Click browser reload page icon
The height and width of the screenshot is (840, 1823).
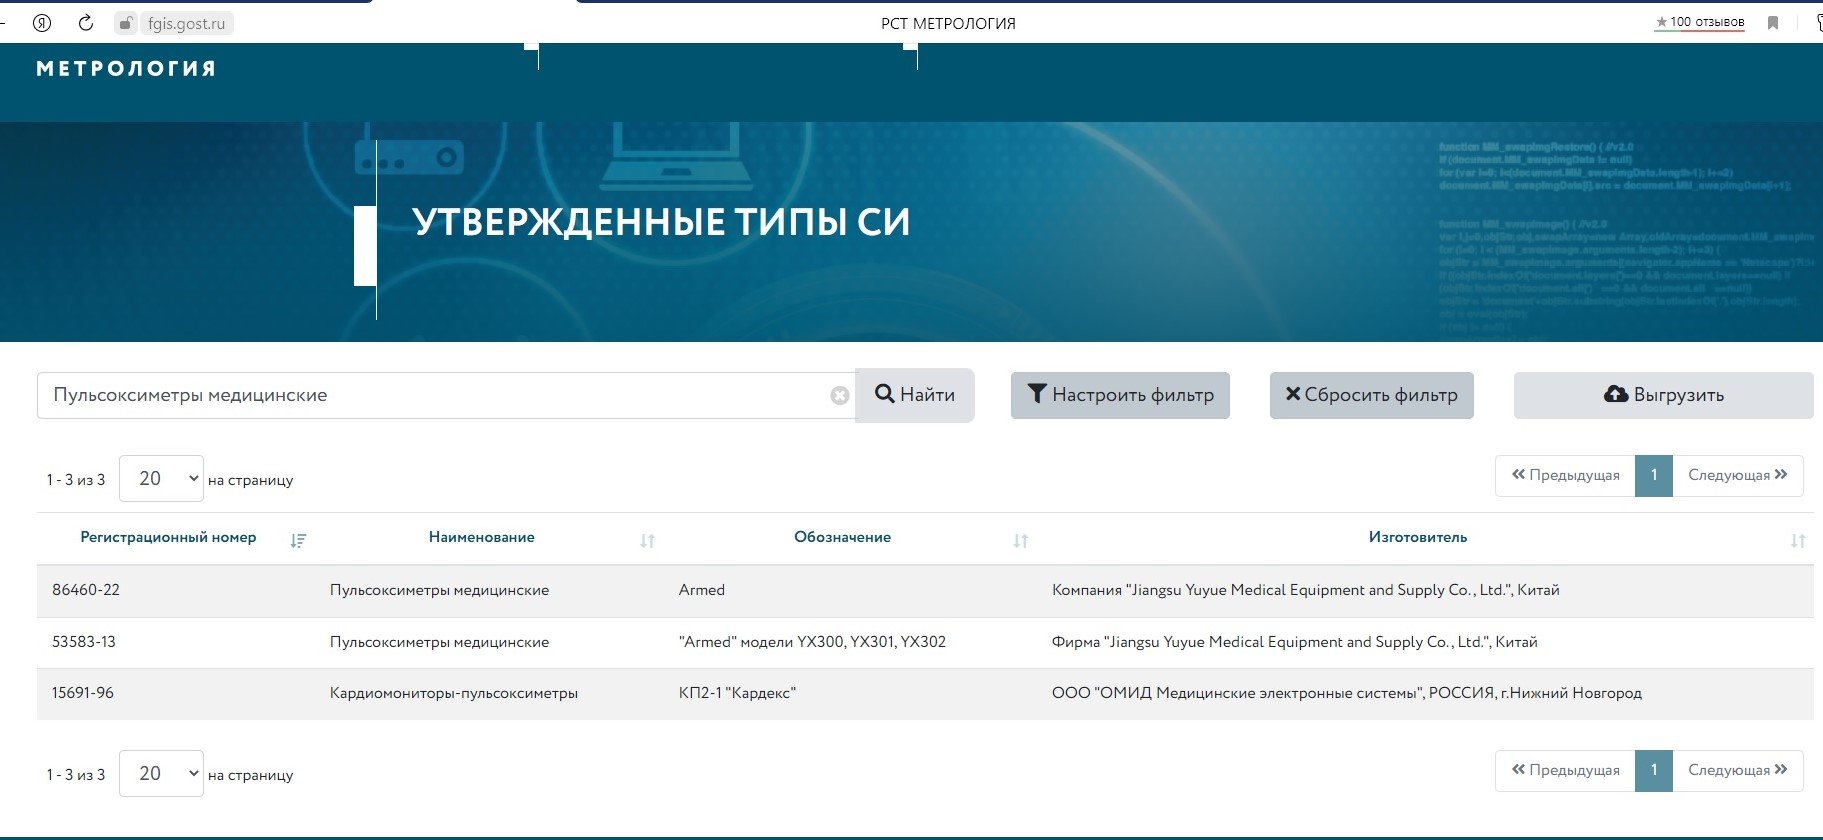click(x=86, y=23)
